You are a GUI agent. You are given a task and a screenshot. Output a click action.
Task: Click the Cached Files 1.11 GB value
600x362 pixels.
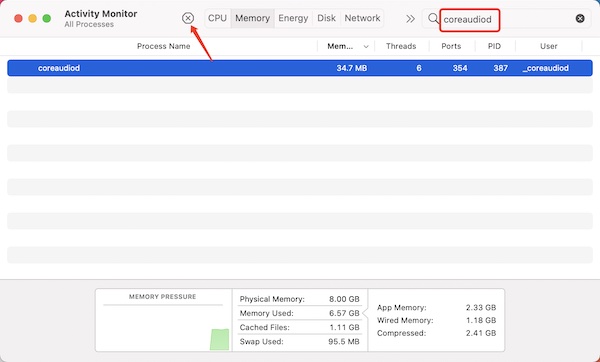344,327
